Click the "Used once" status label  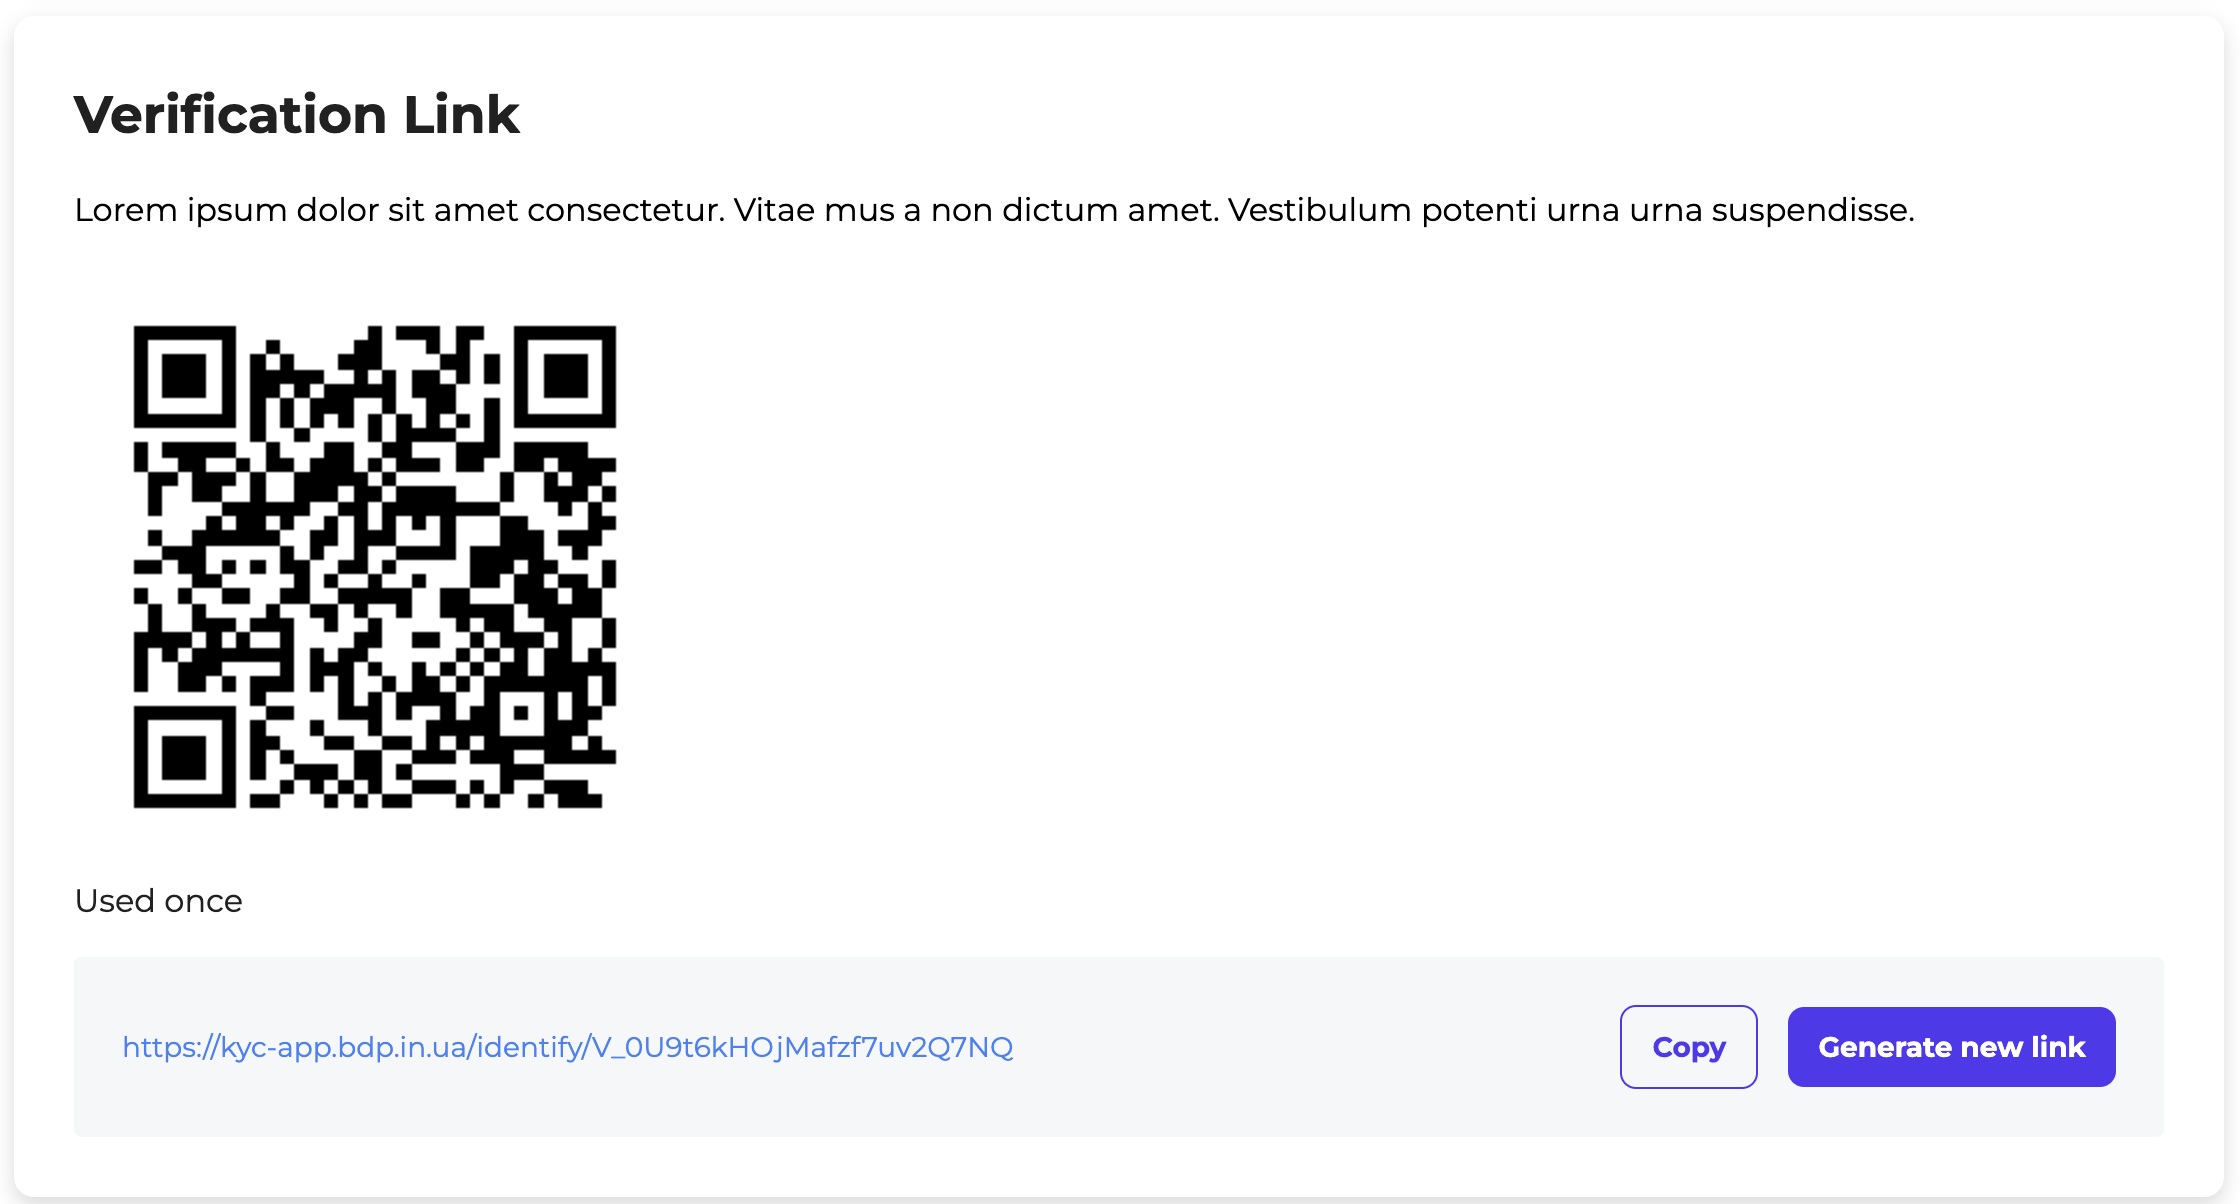pos(158,901)
